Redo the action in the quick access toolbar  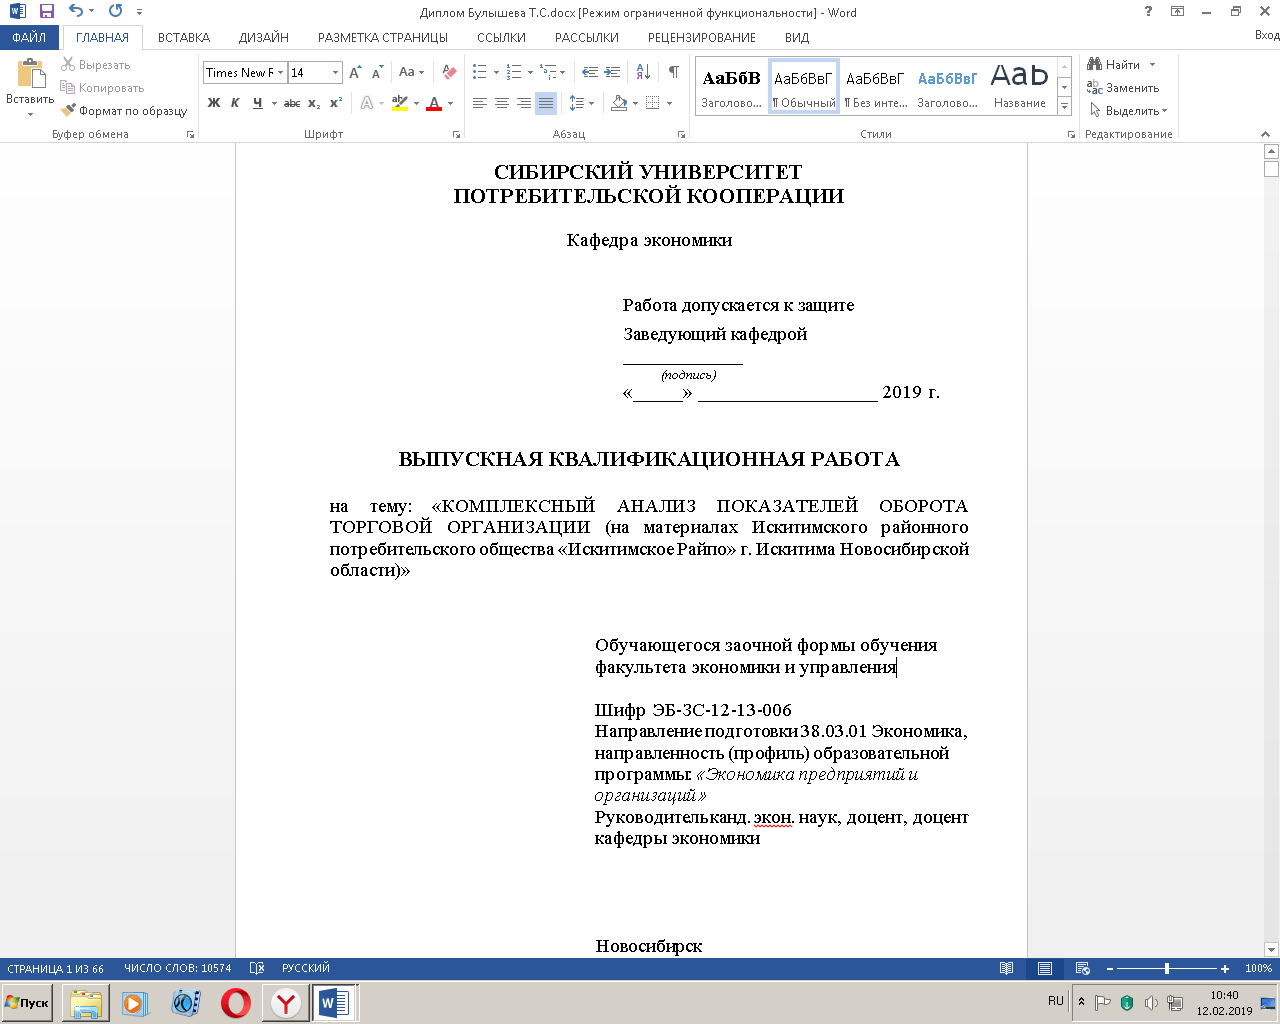click(x=116, y=12)
